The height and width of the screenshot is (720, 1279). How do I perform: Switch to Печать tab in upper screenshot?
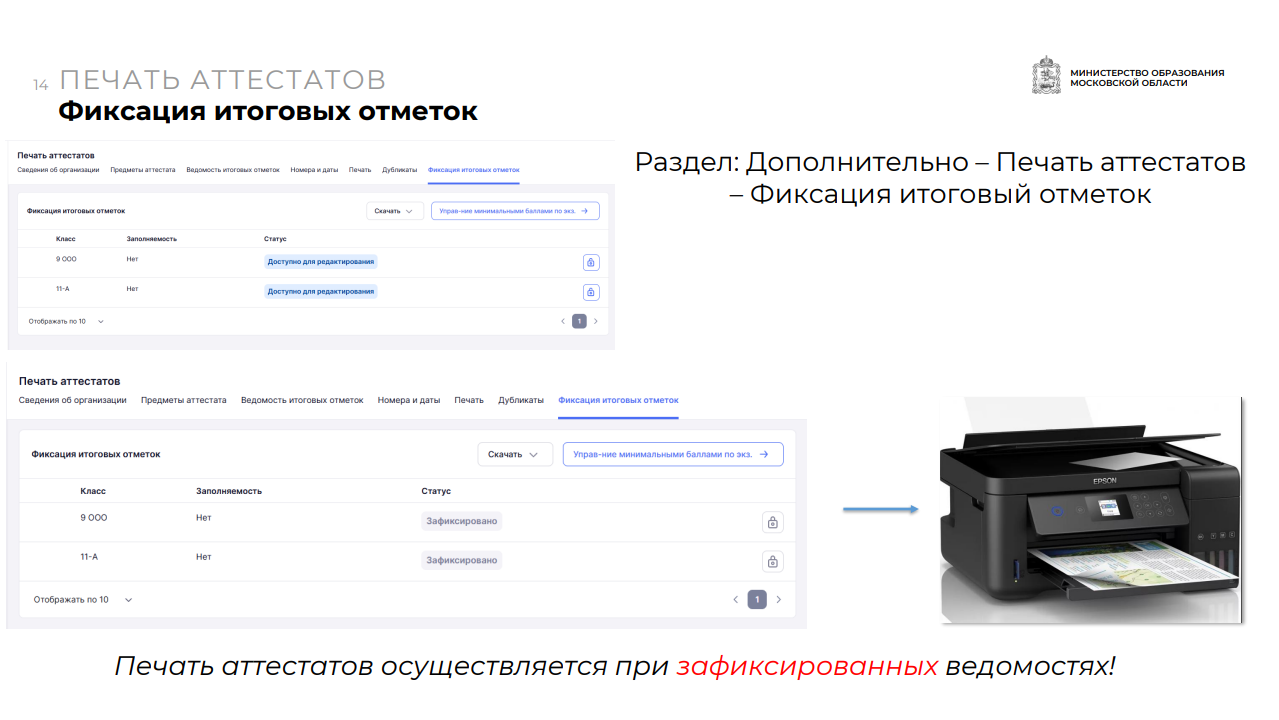360,170
